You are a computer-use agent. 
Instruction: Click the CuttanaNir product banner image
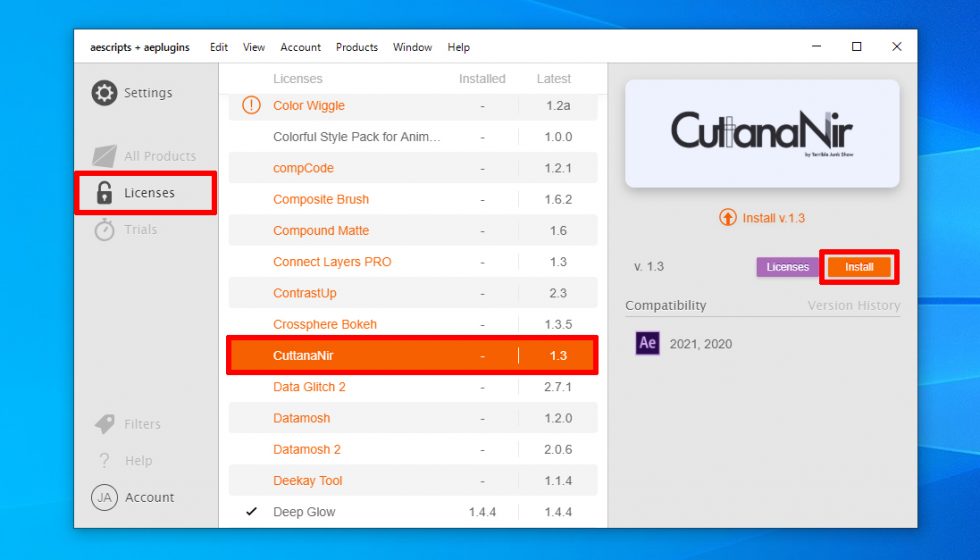pos(762,133)
